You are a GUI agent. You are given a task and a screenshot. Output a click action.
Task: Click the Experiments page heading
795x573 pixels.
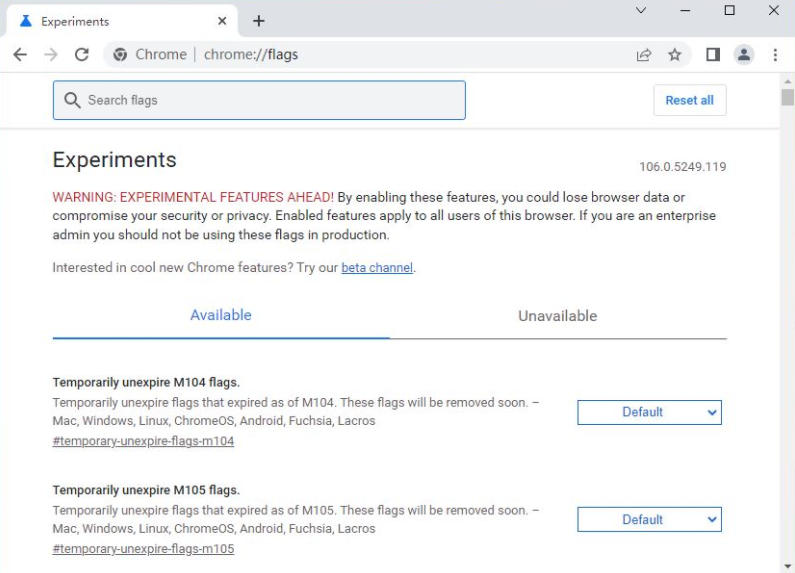pyautogui.click(x=115, y=160)
